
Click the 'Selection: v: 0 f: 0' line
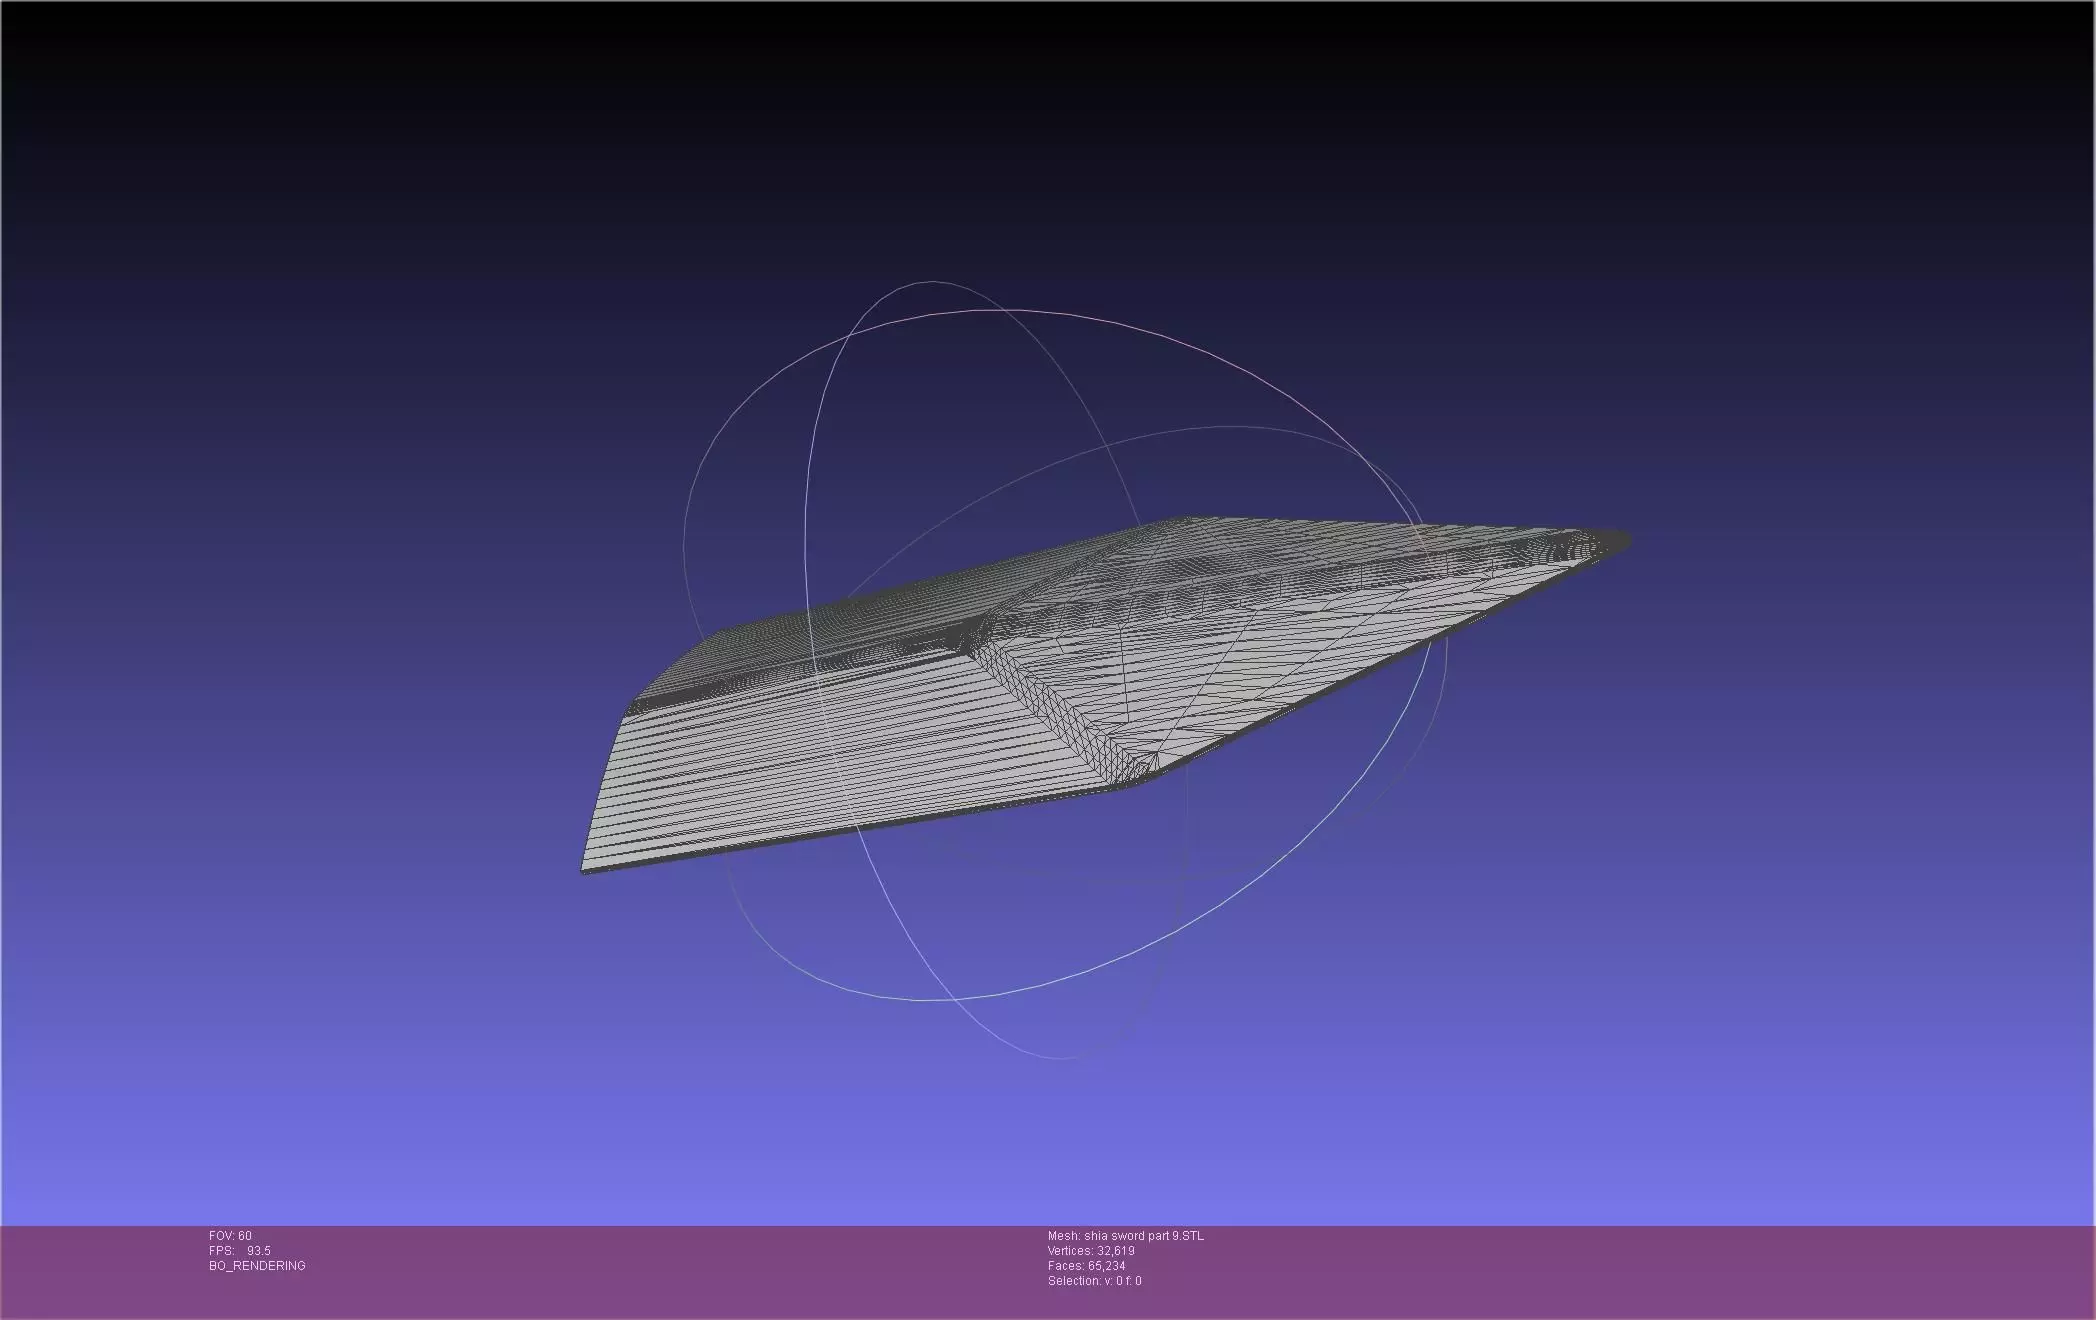[1095, 1281]
